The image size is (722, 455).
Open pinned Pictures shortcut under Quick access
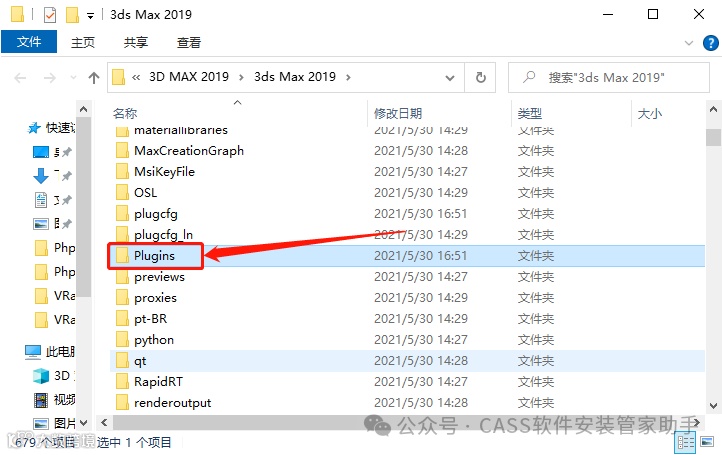pyautogui.click(x=41, y=224)
